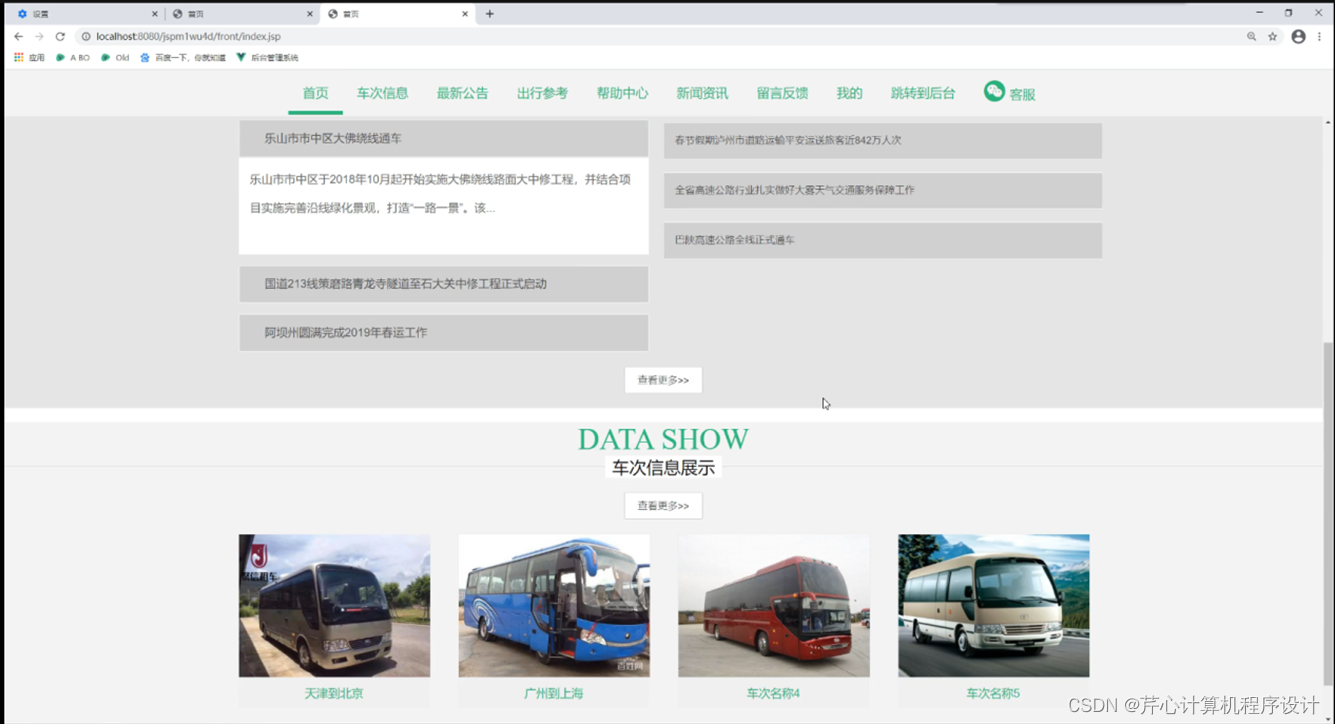The width and height of the screenshot is (1335, 724).
Task: Open 车次信息 in the navigation menu
Action: pos(382,93)
